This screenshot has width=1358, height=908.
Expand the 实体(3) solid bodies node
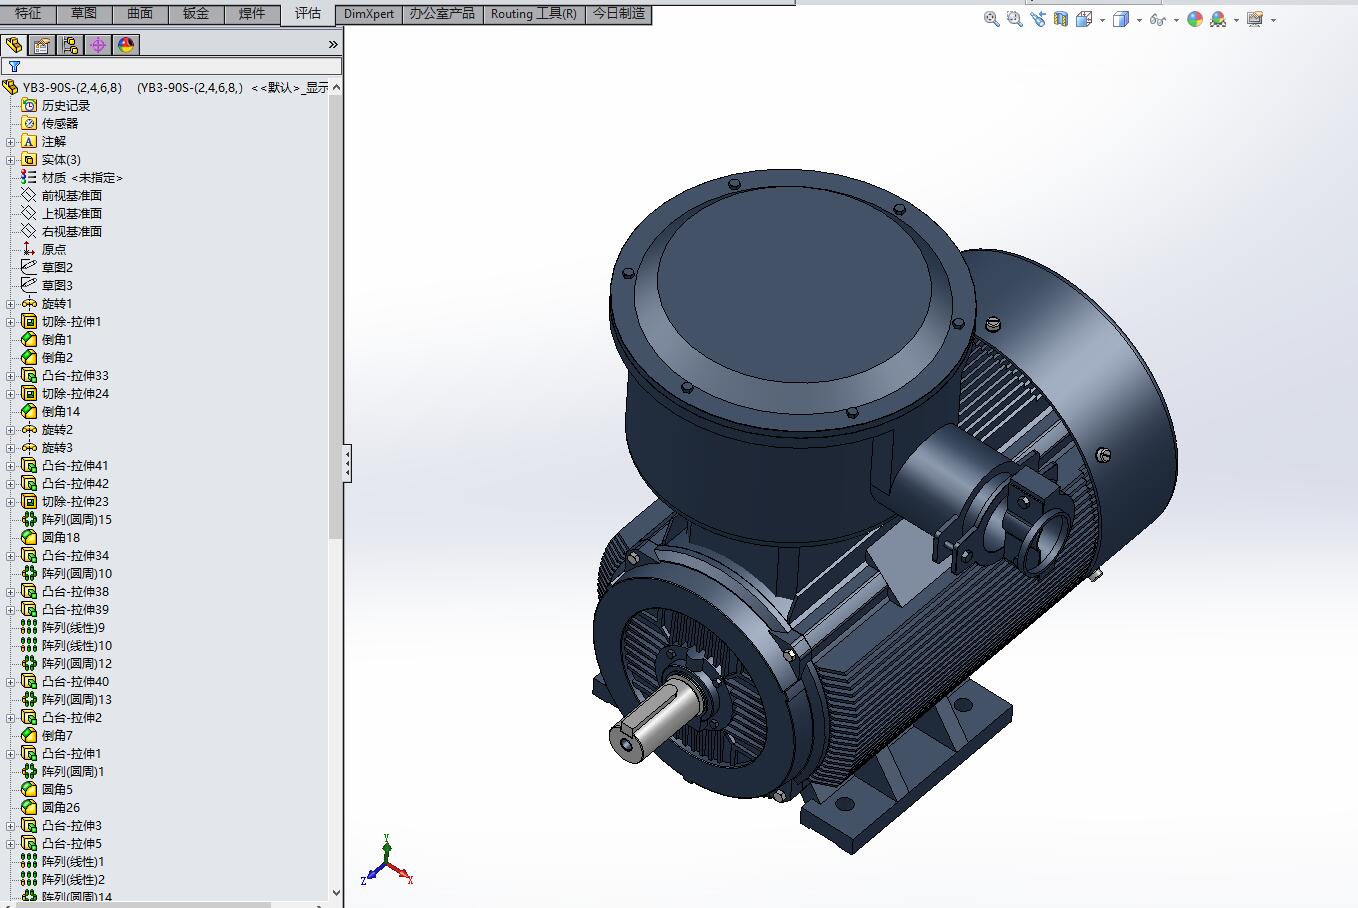pos(11,160)
